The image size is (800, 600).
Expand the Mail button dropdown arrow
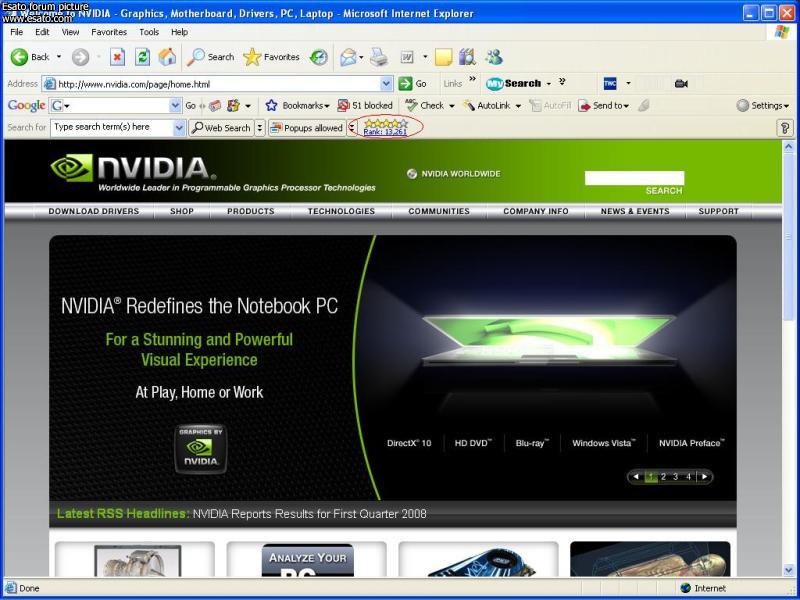(x=361, y=57)
